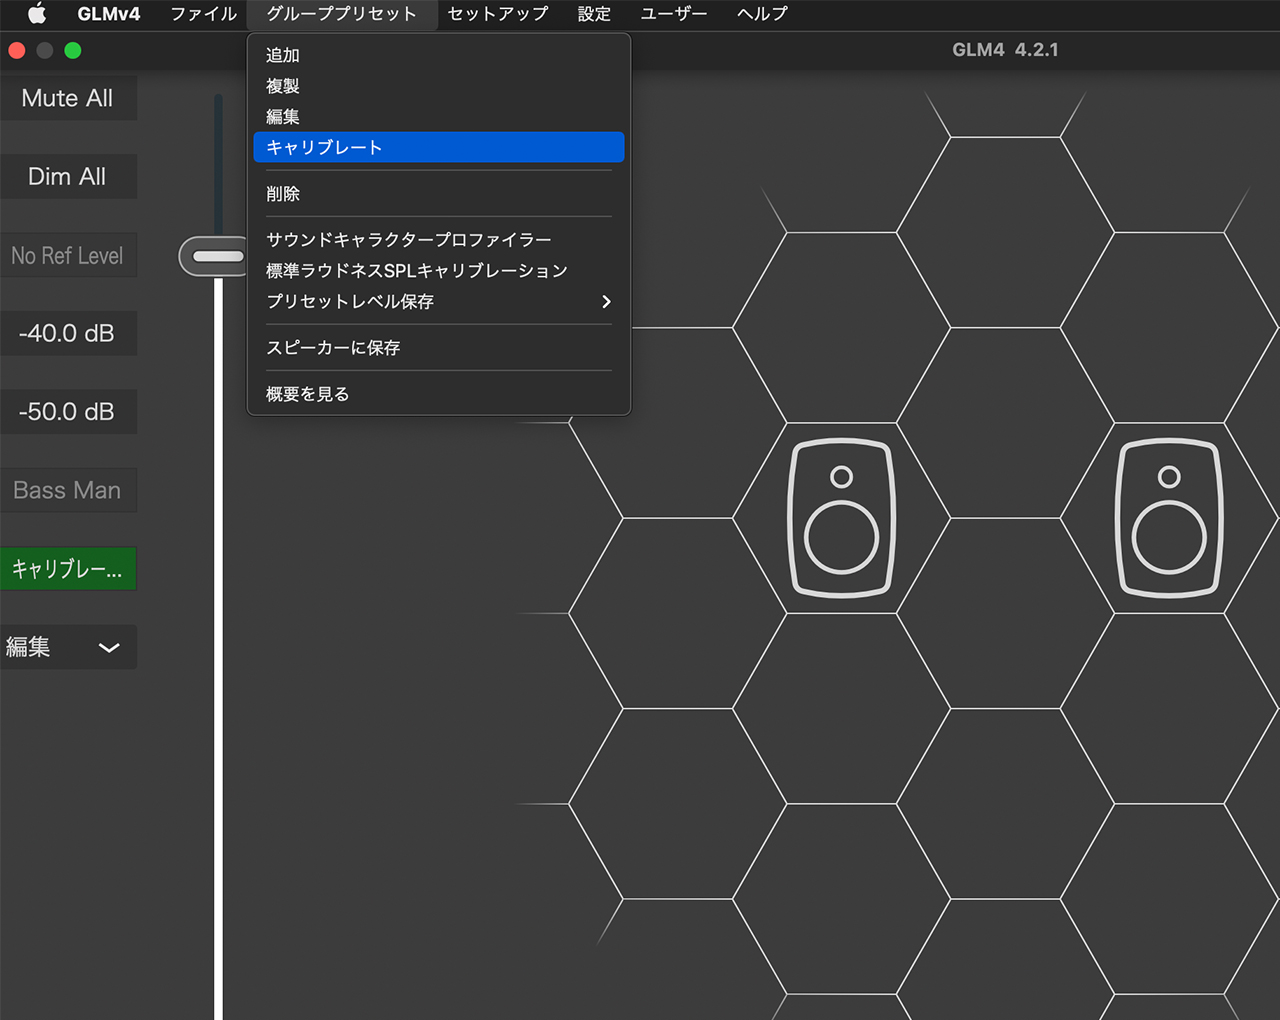Expand the プリセットレベル保存 submenu

pyautogui.click(x=438, y=301)
